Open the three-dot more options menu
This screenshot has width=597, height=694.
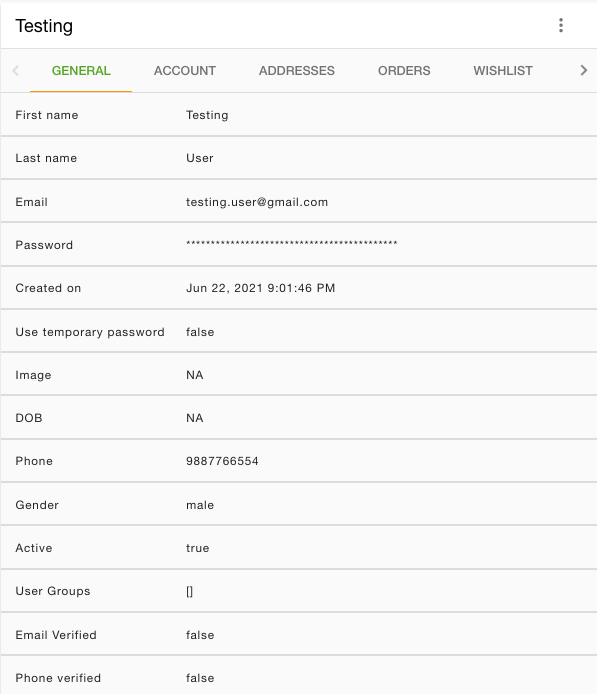561,26
